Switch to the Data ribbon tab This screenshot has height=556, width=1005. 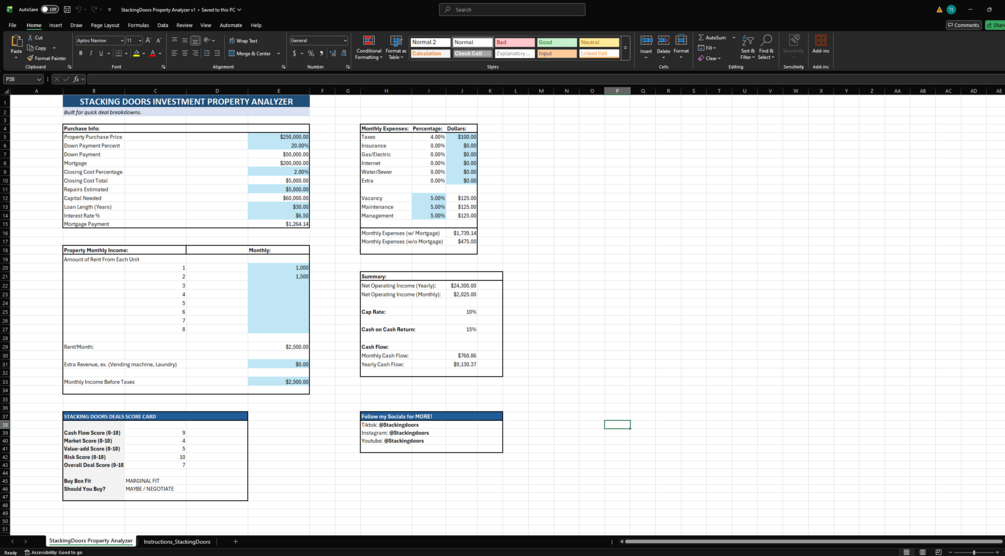(x=163, y=25)
